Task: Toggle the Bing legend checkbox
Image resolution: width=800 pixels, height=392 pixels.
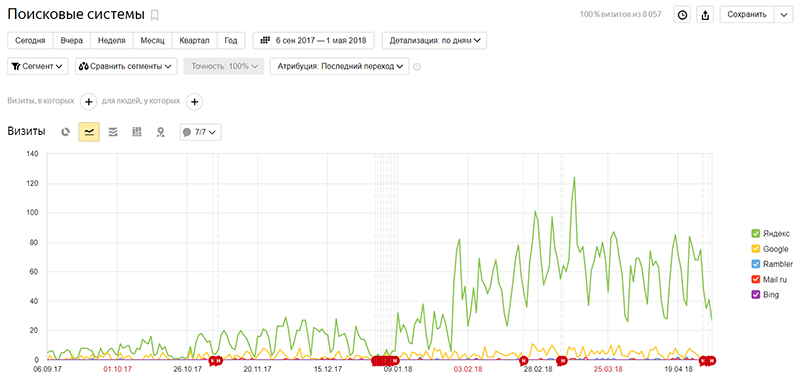Action: (756, 295)
